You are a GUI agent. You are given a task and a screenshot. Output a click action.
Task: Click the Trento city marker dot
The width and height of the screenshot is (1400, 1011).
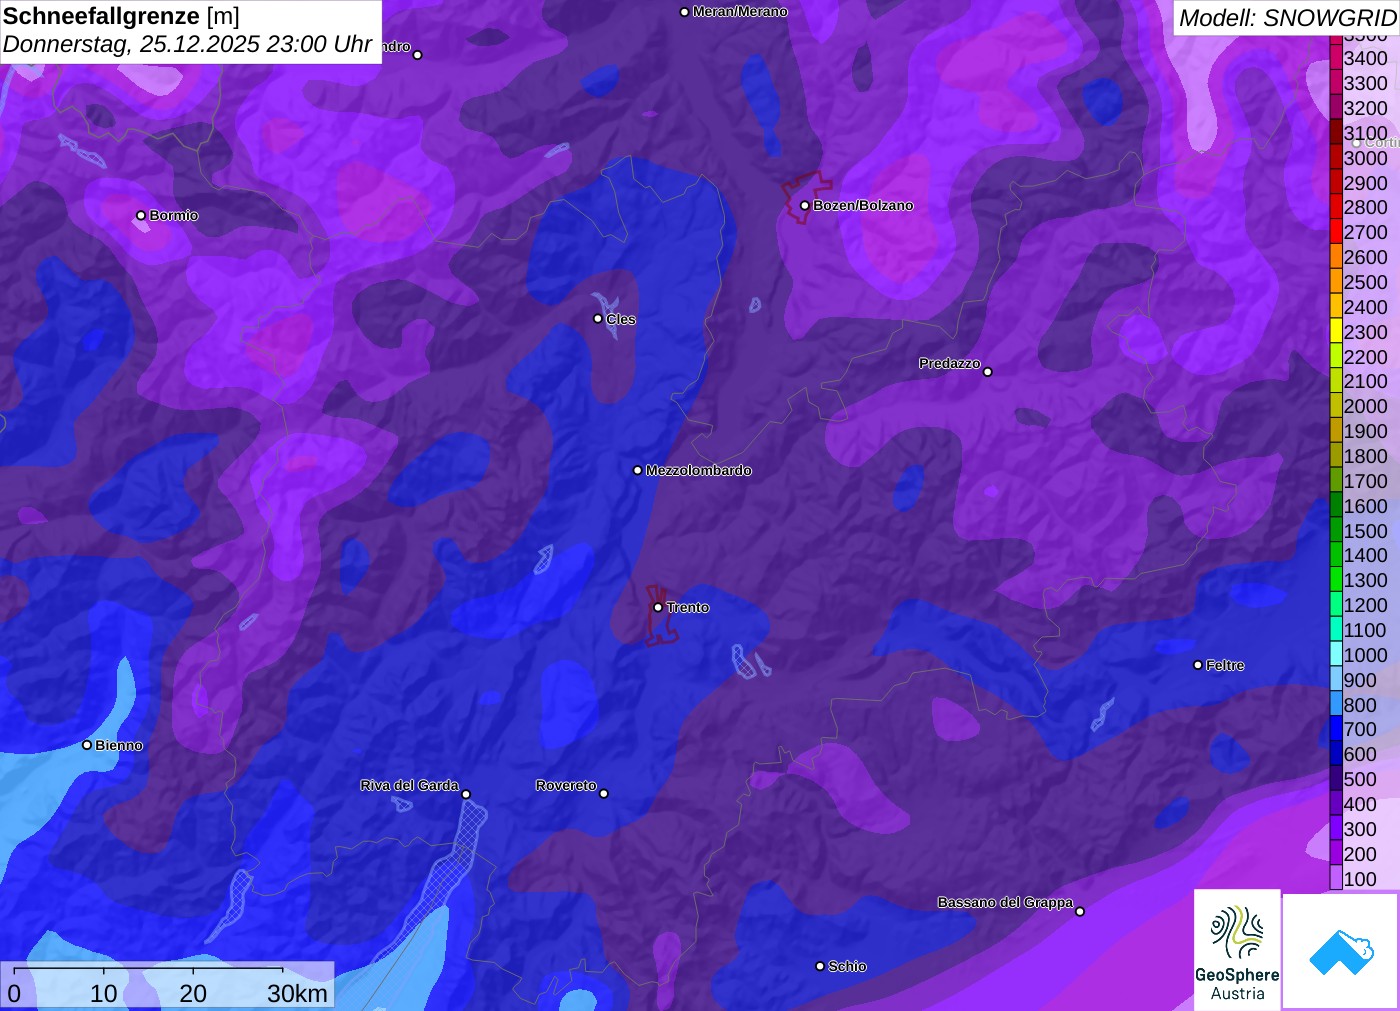(x=658, y=607)
